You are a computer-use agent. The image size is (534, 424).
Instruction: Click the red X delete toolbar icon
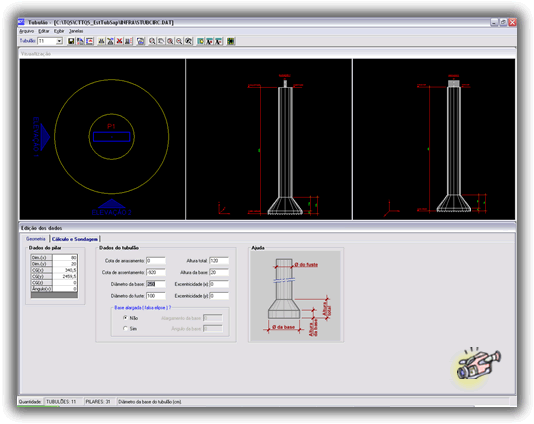click(120, 41)
